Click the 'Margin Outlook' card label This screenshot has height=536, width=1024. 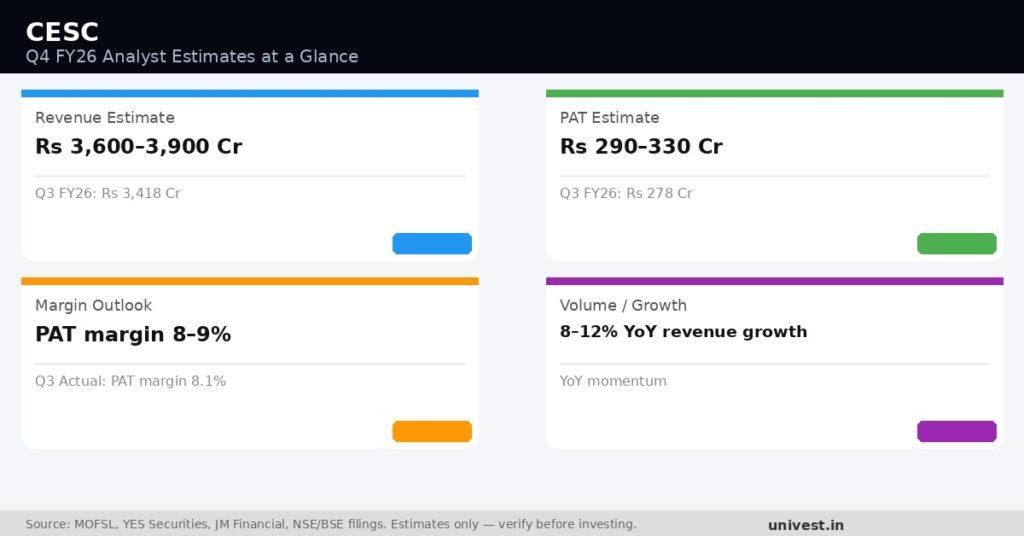[x=93, y=306]
